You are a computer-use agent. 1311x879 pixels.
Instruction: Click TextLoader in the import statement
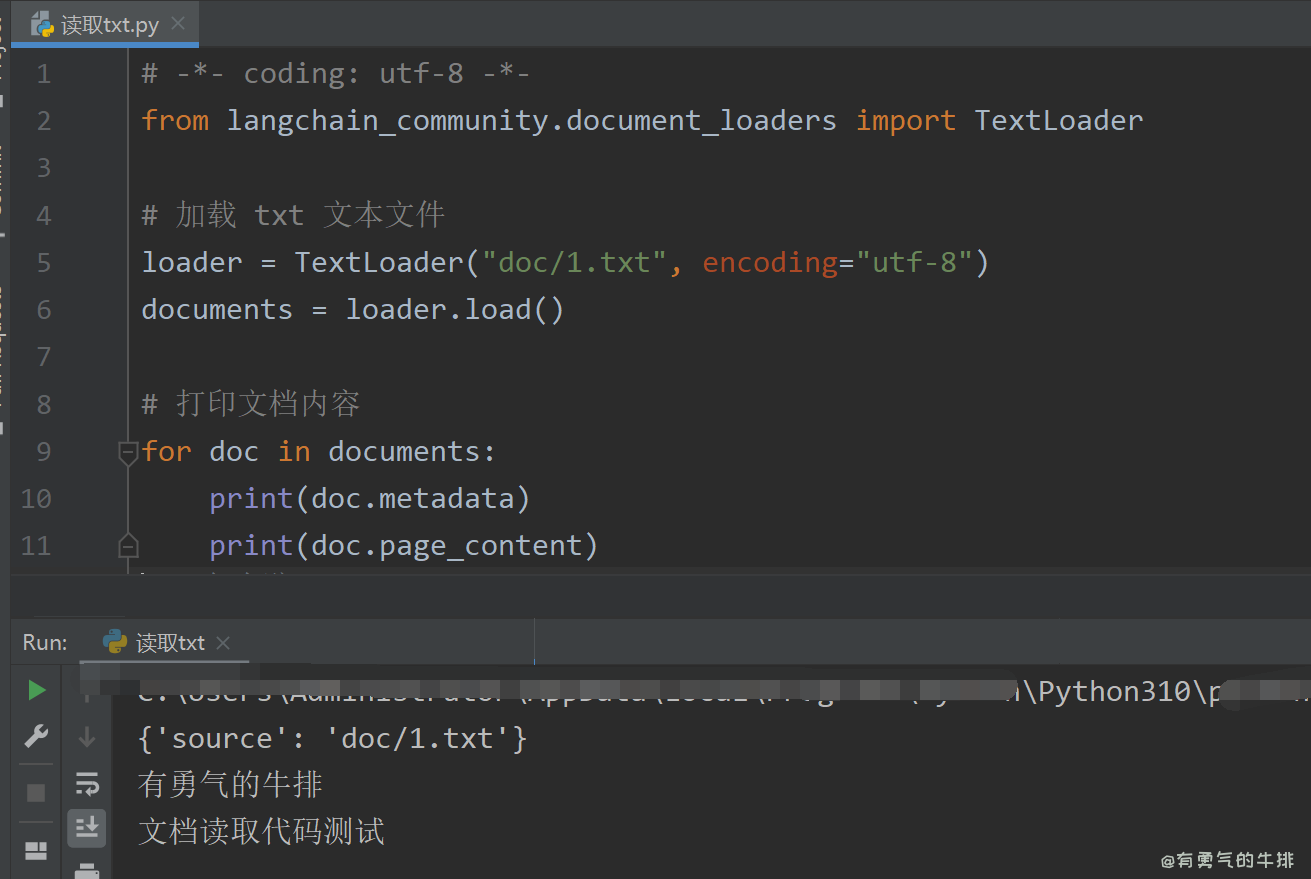1058,121
